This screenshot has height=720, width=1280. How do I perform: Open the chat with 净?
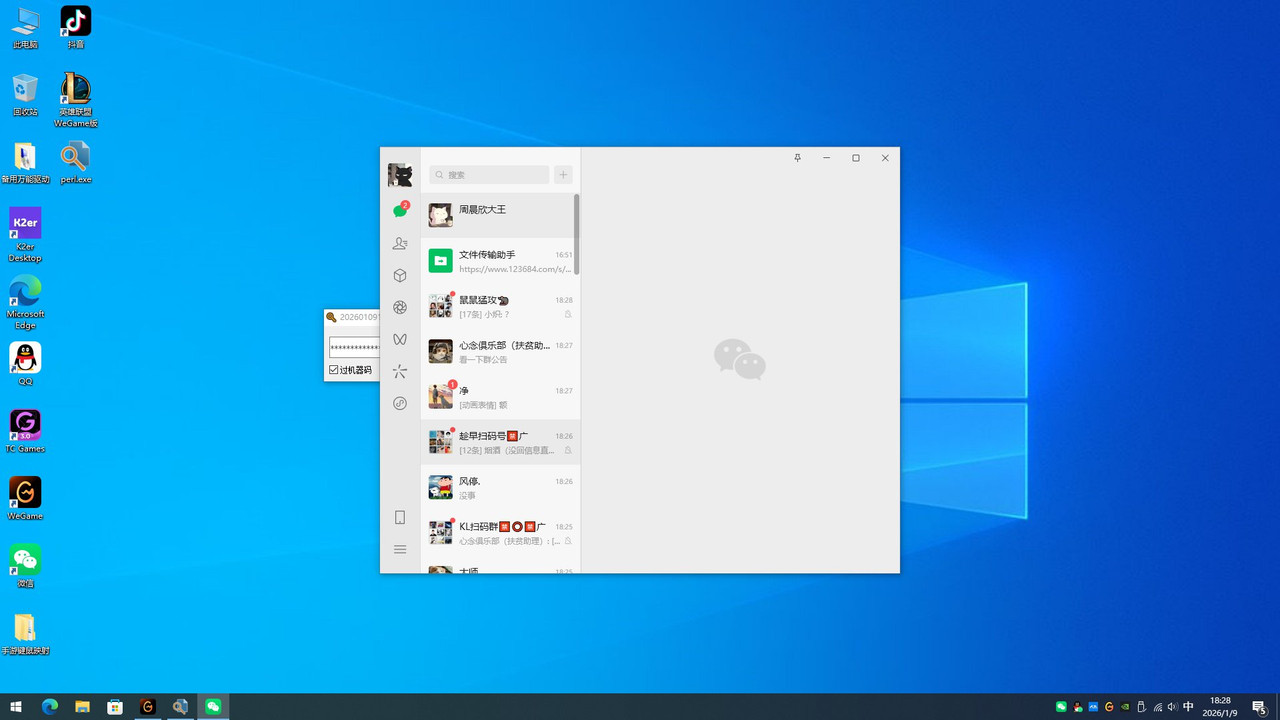click(x=500, y=396)
